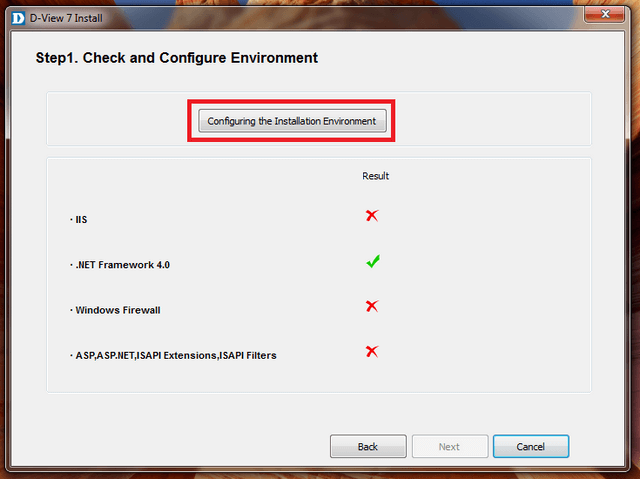Image resolution: width=640 pixels, height=479 pixels.
Task: Click blank title bar area beside close button
Action: 400,16
